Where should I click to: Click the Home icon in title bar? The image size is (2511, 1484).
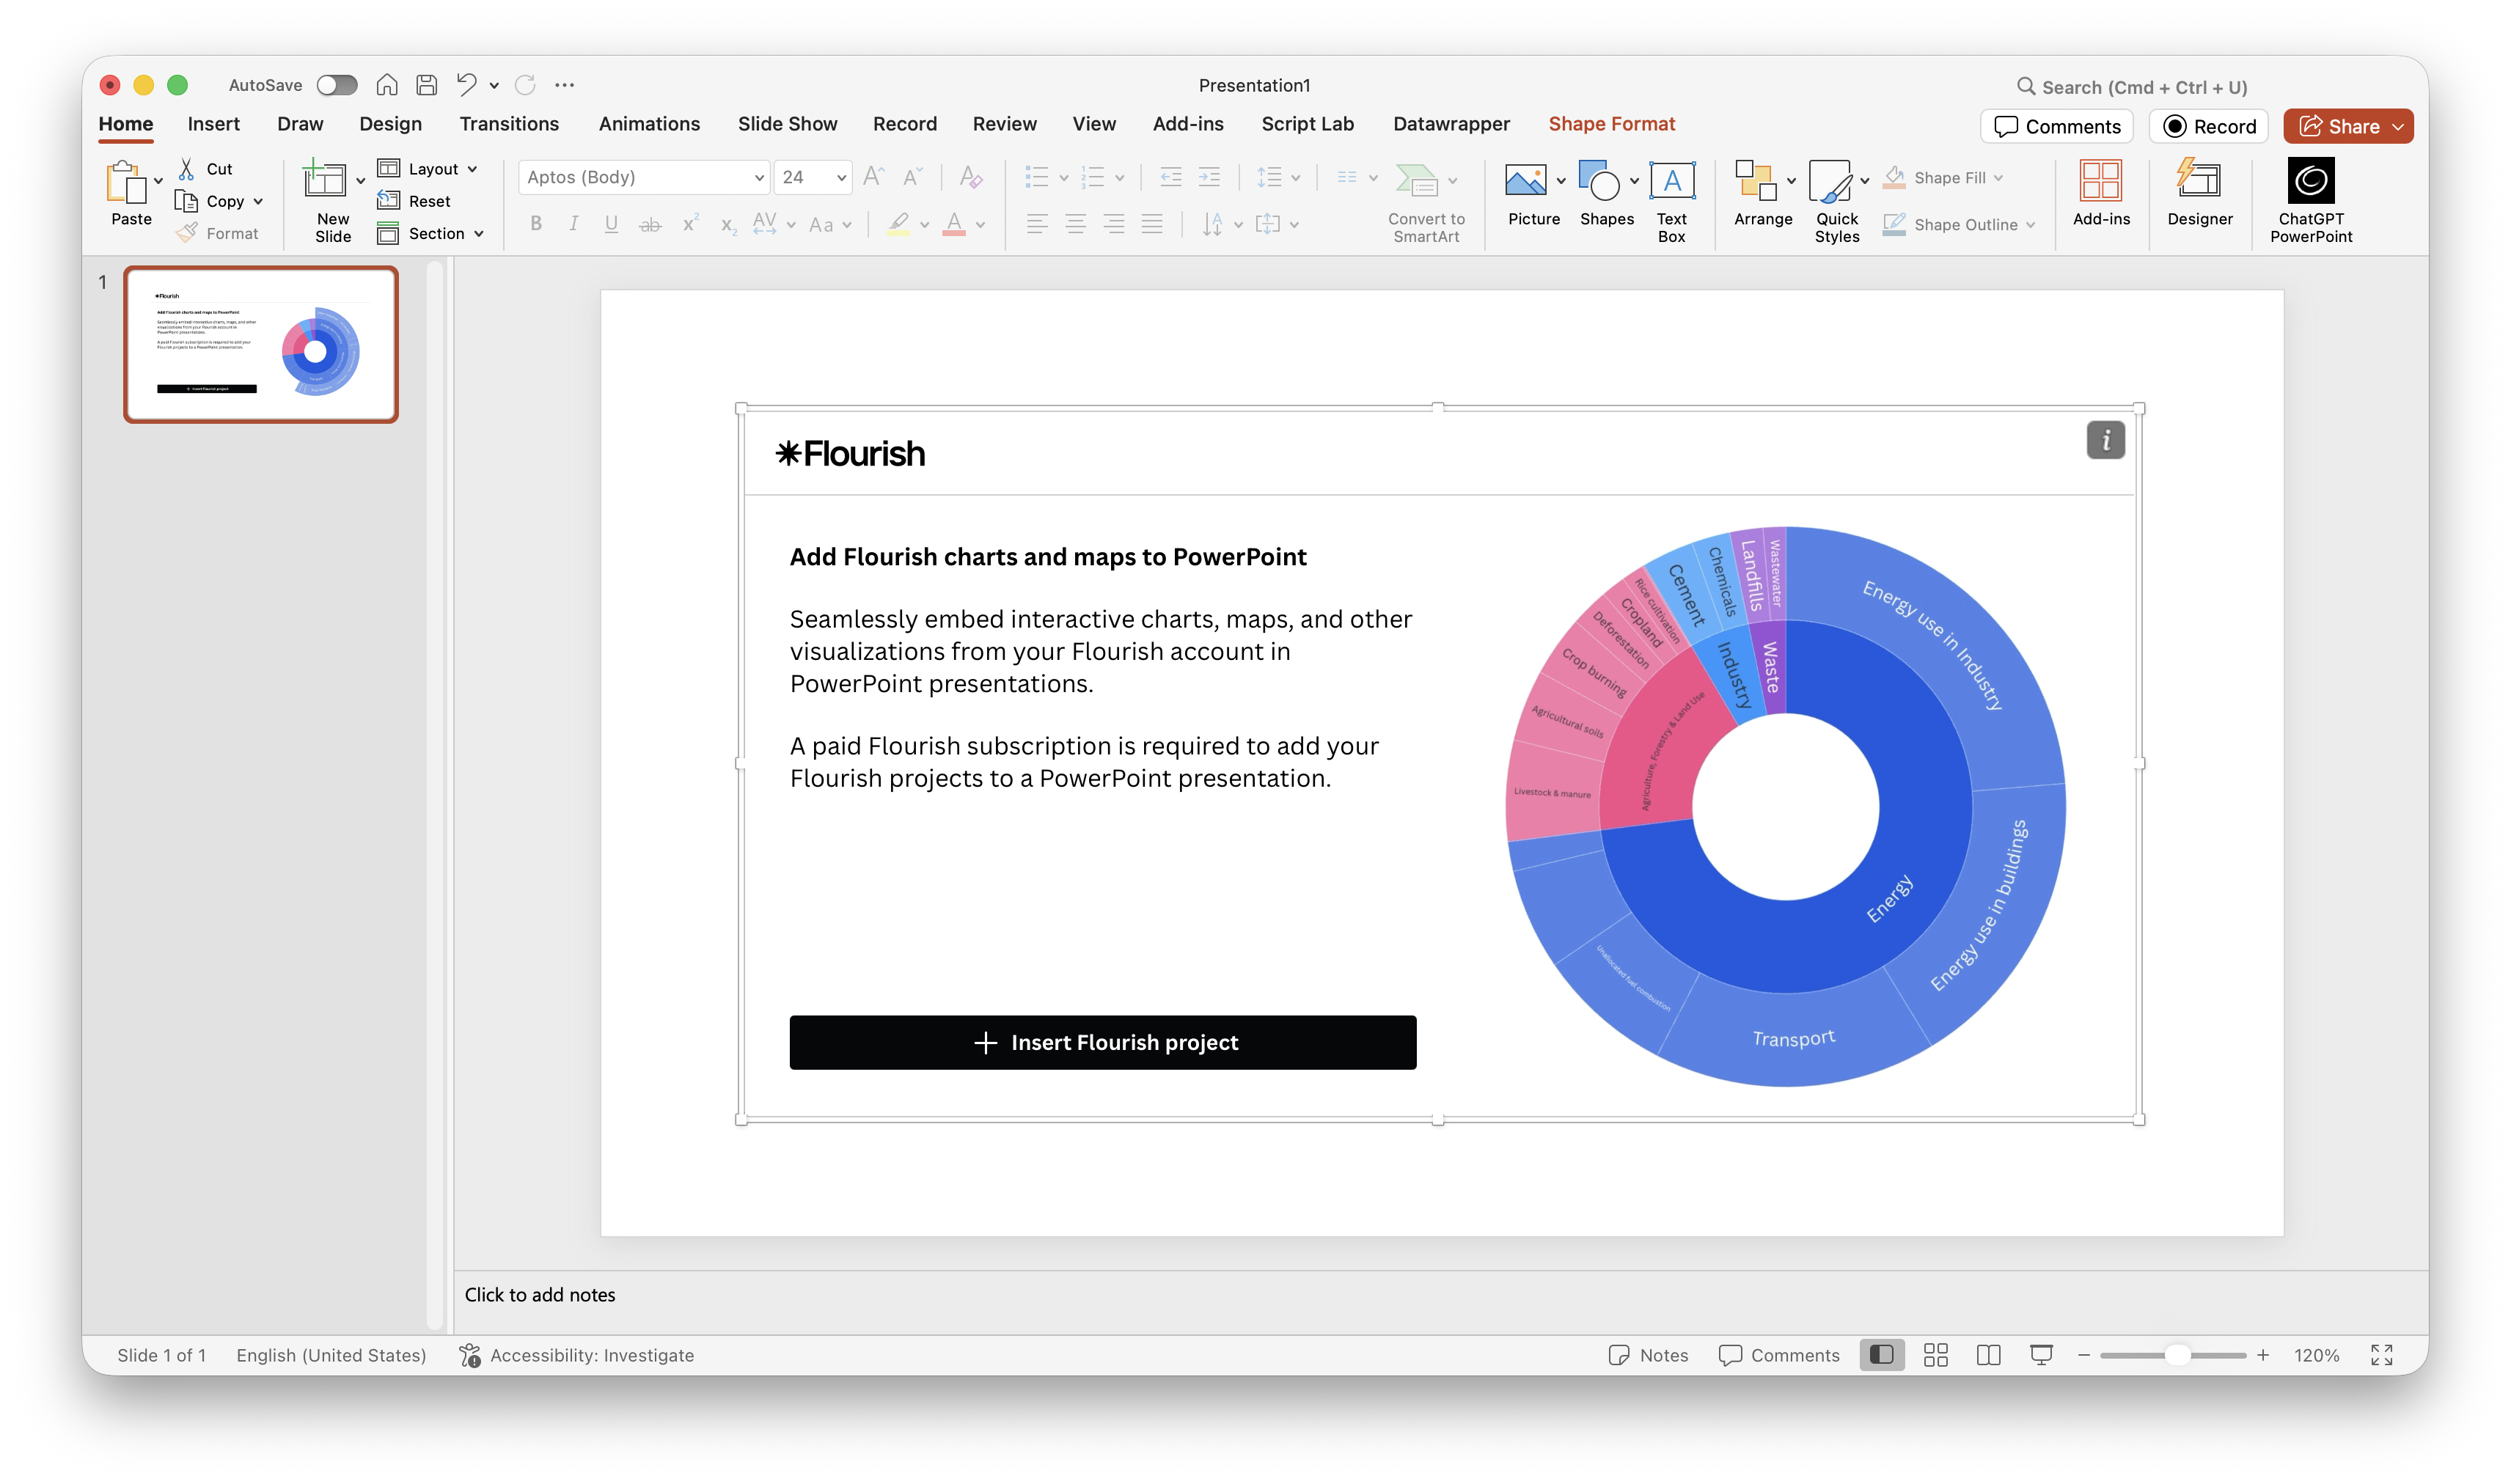[387, 85]
